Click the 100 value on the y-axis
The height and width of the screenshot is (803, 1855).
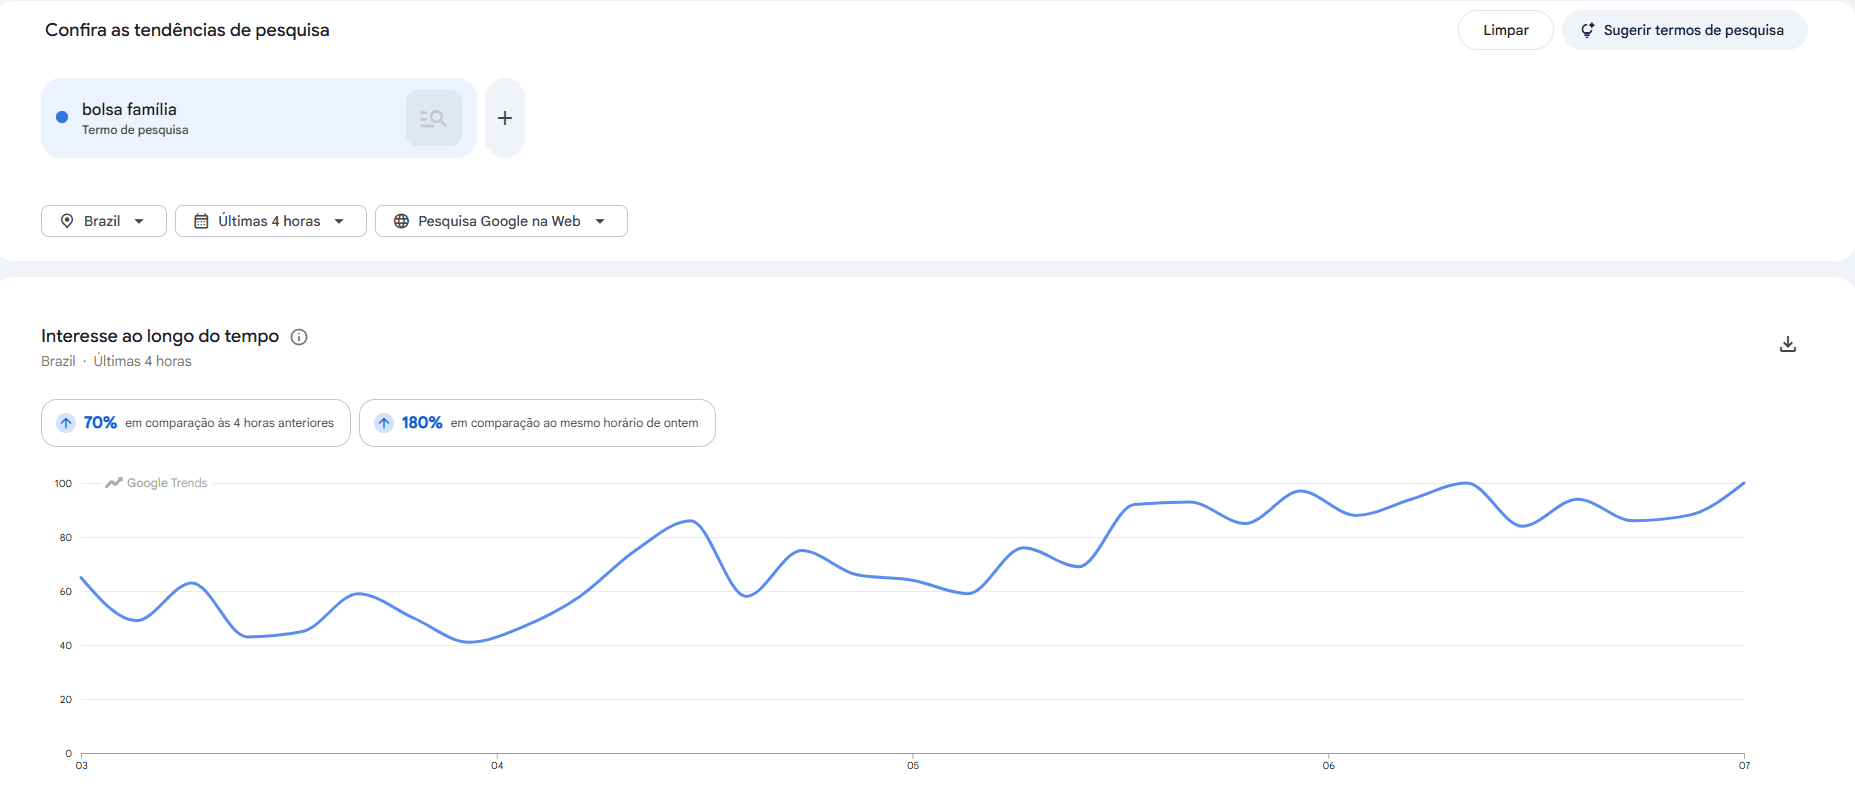pyautogui.click(x=63, y=484)
